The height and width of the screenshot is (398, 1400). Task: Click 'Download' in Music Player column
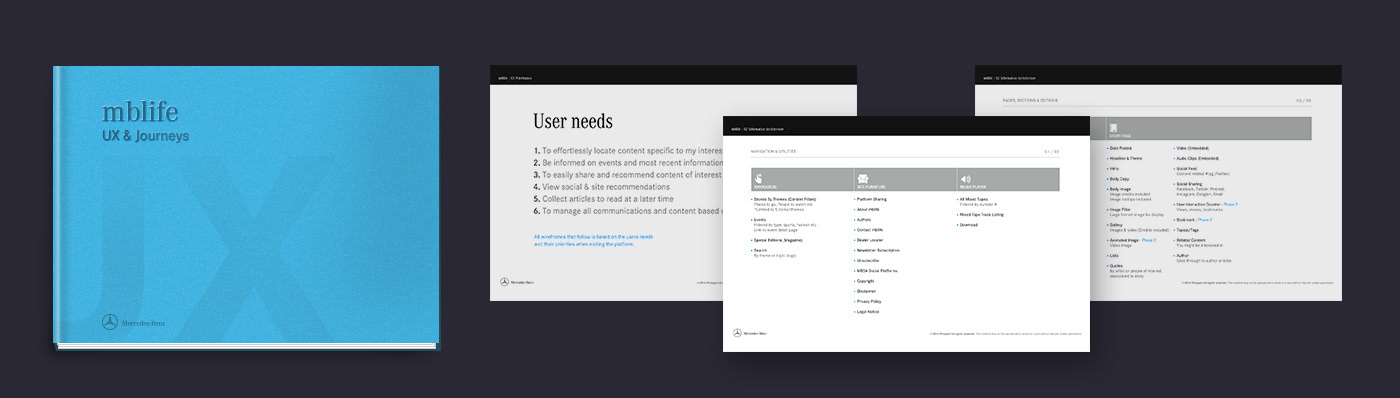968,225
